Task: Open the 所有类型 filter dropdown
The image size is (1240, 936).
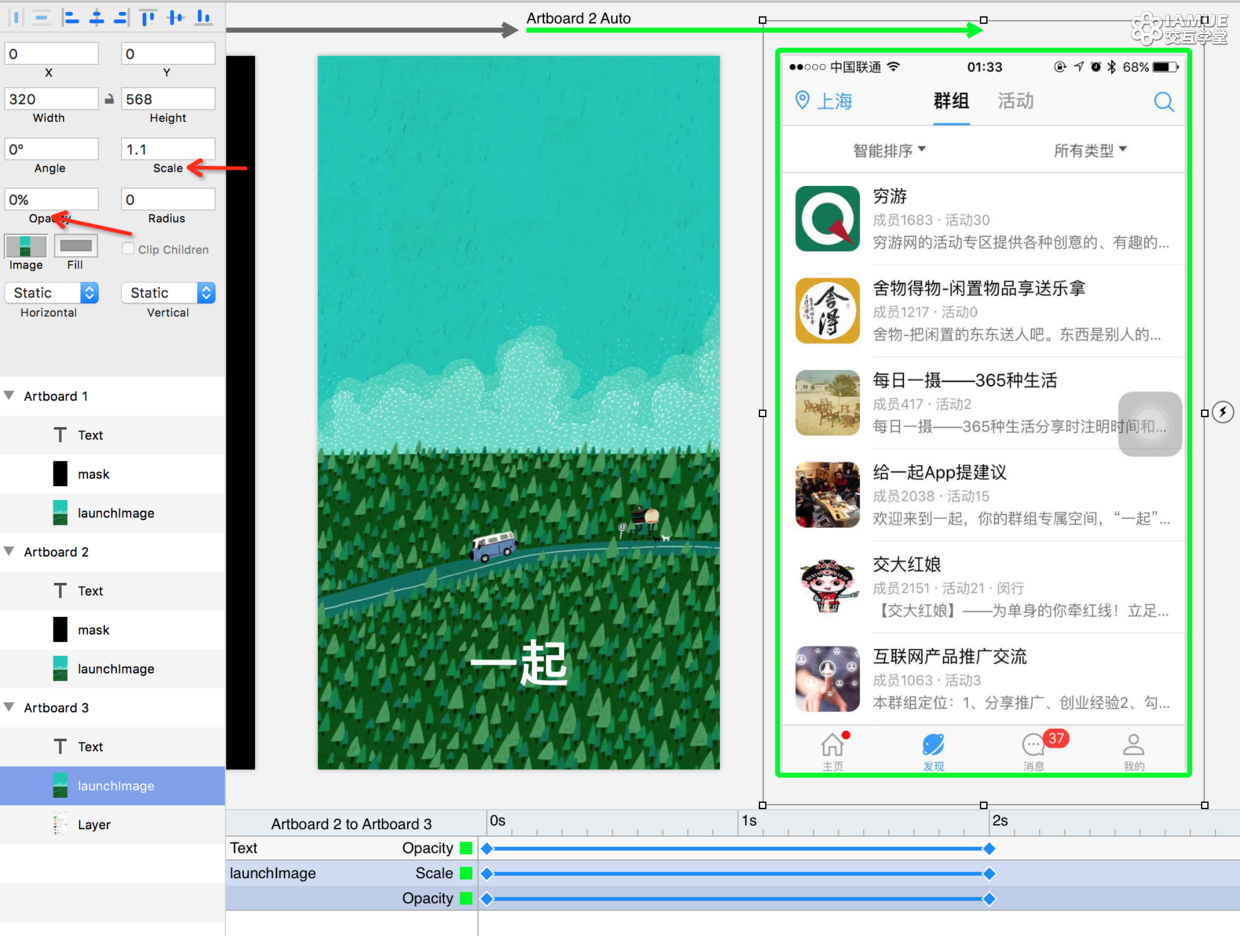Action: pos(1090,150)
